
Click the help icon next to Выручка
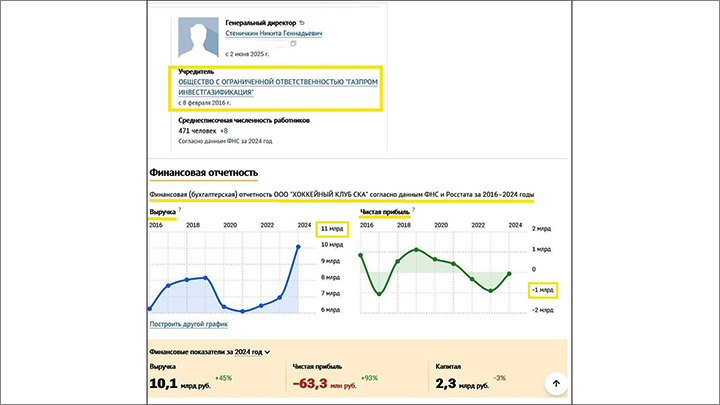click(x=180, y=211)
